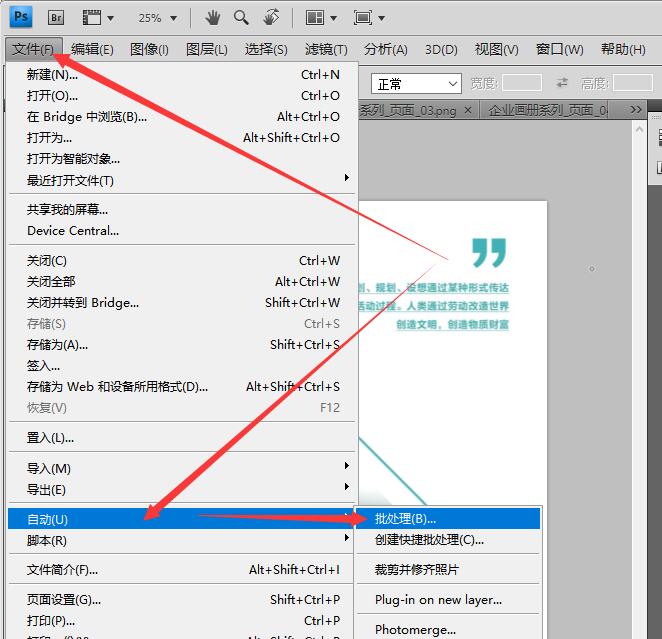
Task: Show more document tabs with >> arrows
Action: pos(635,110)
